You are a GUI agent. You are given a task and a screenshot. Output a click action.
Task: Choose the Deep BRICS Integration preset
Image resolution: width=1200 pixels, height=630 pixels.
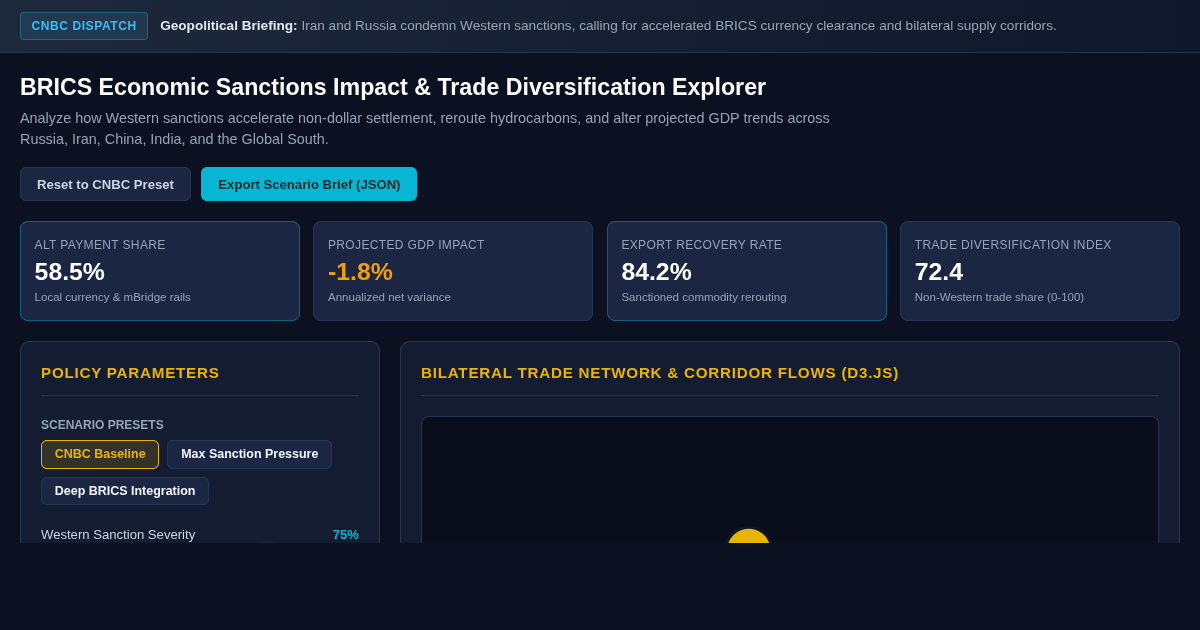pyautogui.click(x=125, y=491)
